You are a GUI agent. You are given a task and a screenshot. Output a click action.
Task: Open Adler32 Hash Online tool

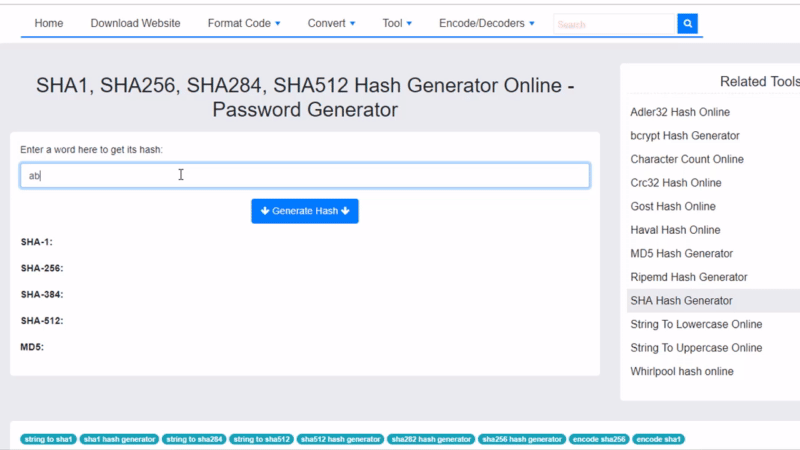(x=680, y=112)
